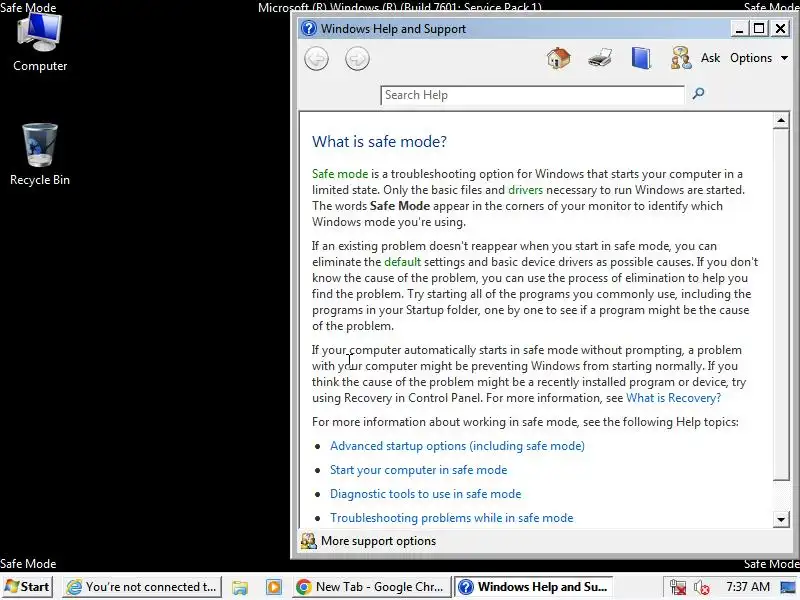Click the scrollbar down arrow in Help
Viewport: 800px width, 600px height.
781,520
